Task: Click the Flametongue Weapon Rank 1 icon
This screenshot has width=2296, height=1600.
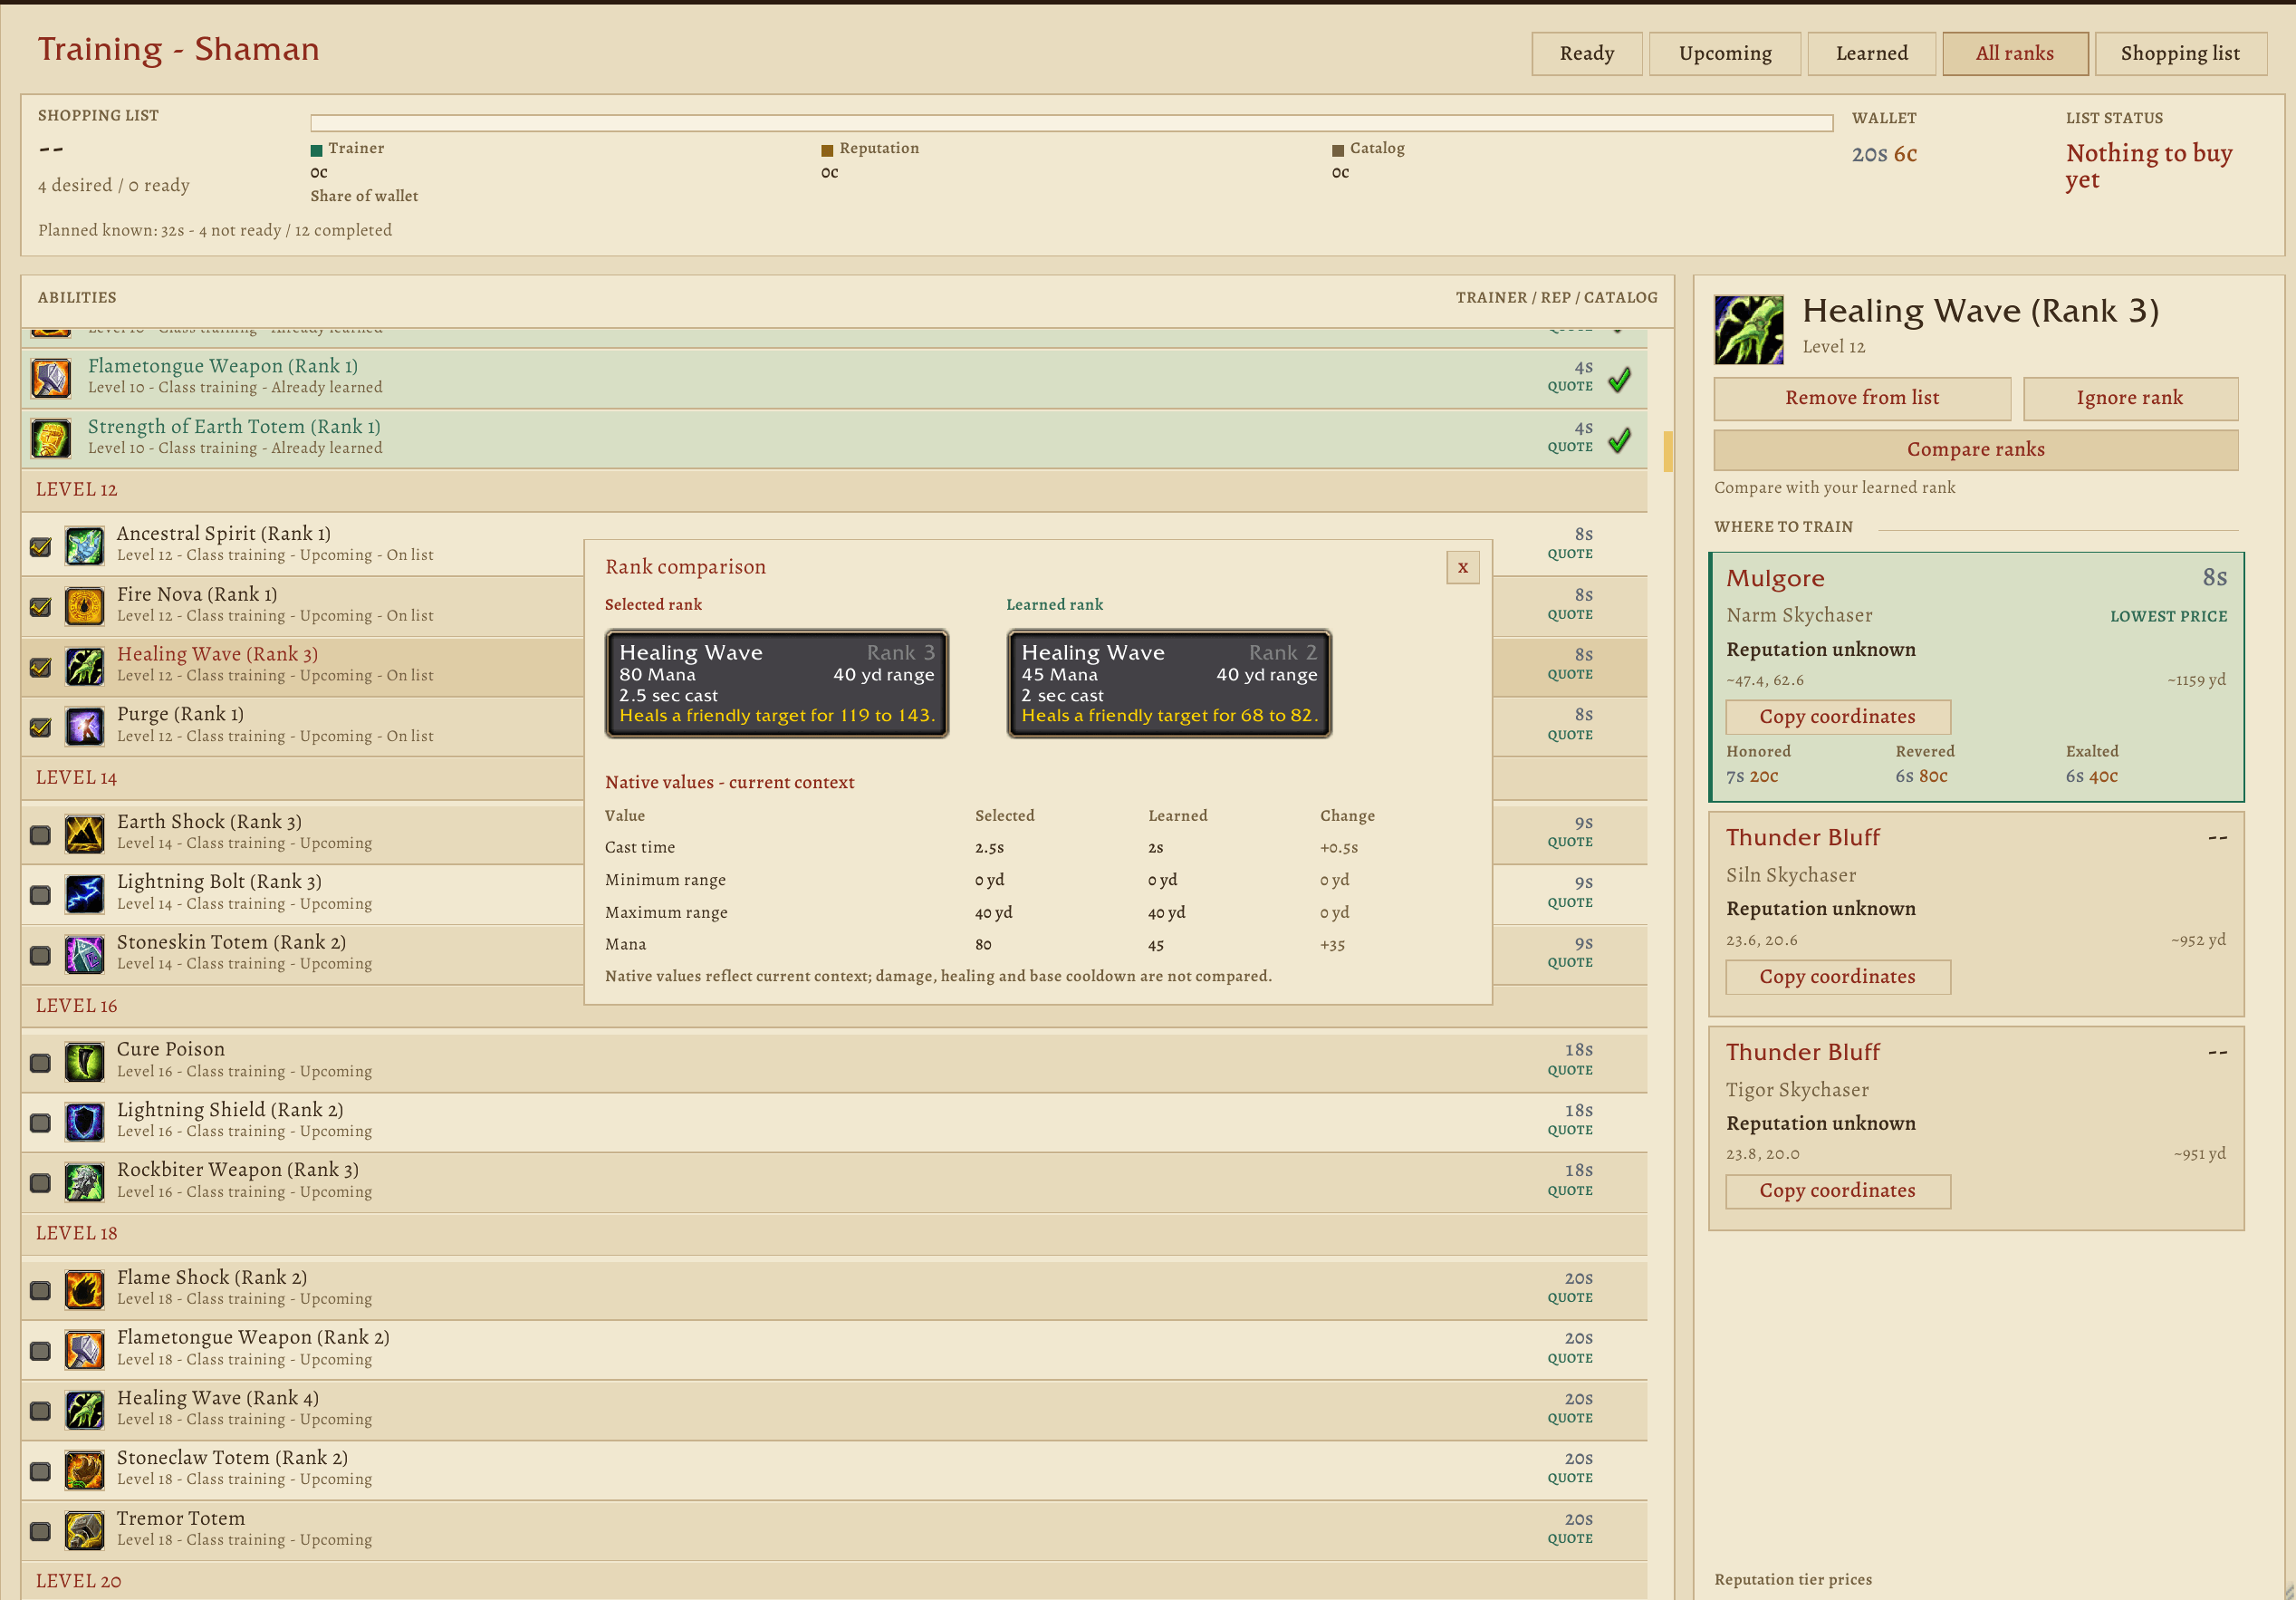Action: point(51,378)
